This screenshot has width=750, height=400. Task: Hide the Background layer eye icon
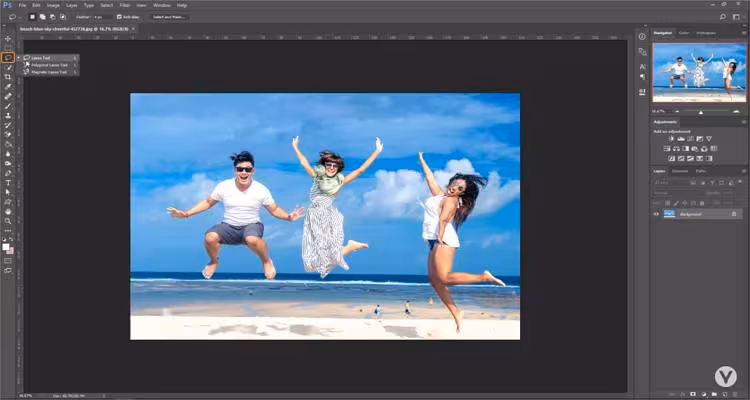click(656, 214)
